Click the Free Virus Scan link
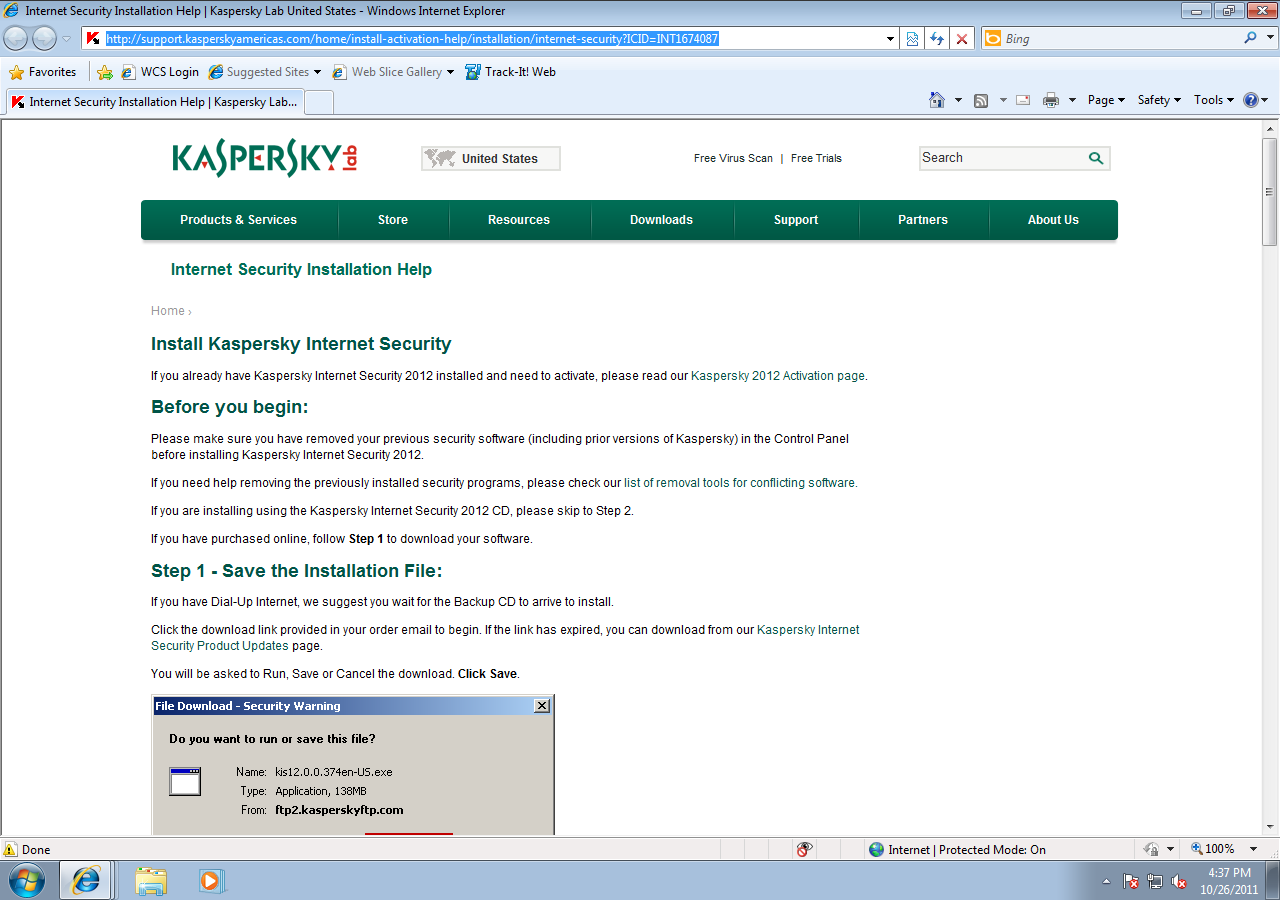 coord(733,158)
